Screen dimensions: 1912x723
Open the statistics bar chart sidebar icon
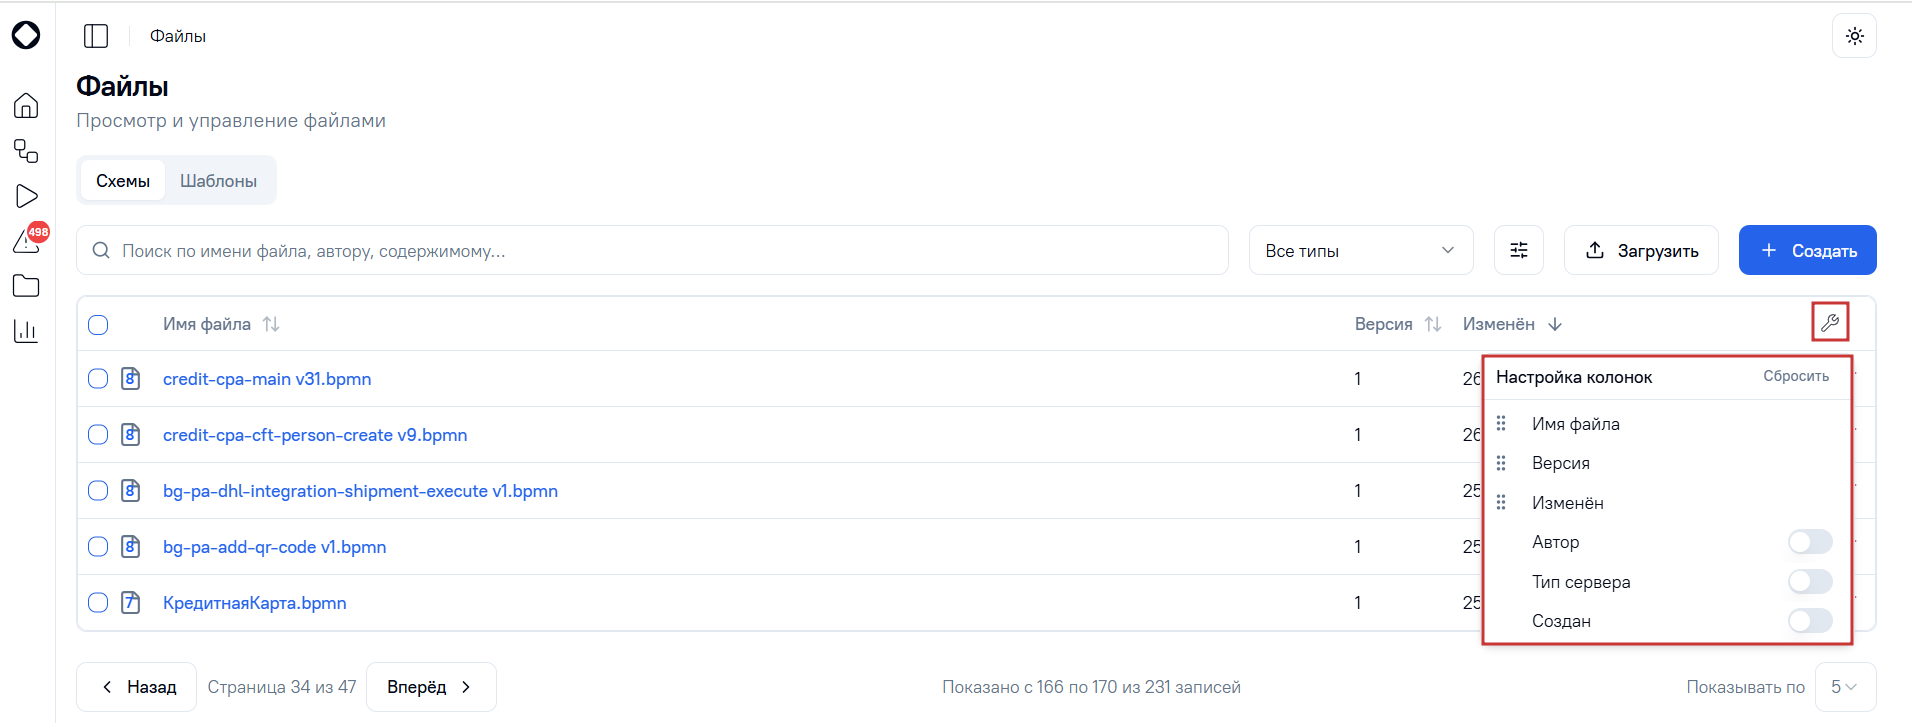[26, 331]
